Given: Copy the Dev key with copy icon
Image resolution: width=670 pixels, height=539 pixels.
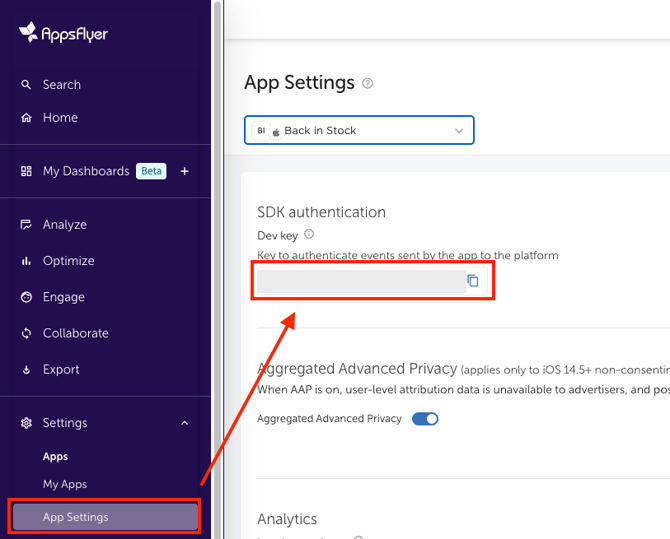Looking at the screenshot, I should [473, 281].
